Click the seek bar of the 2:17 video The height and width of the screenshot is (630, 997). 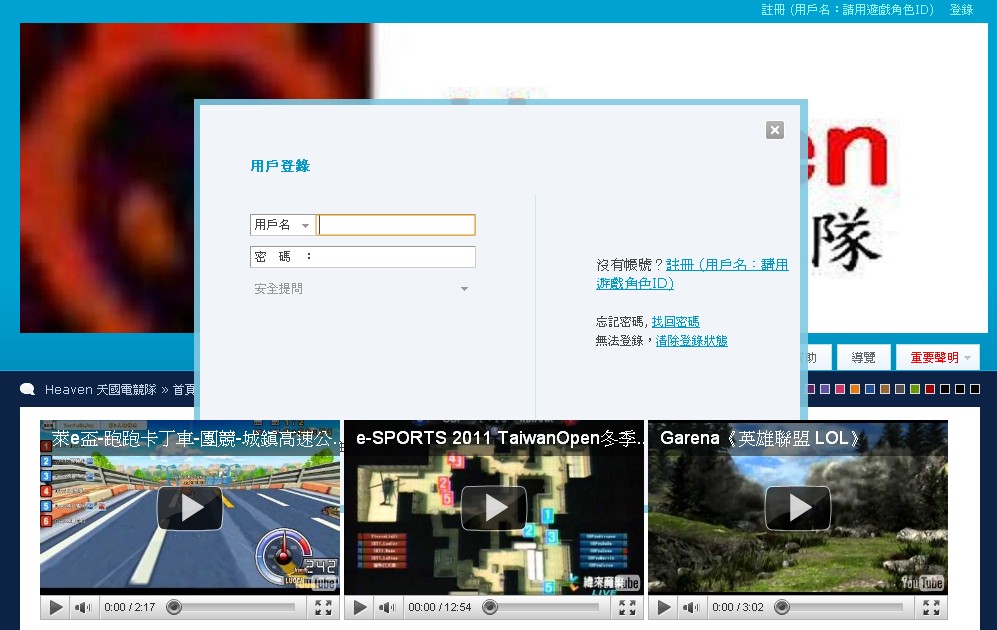[233, 608]
